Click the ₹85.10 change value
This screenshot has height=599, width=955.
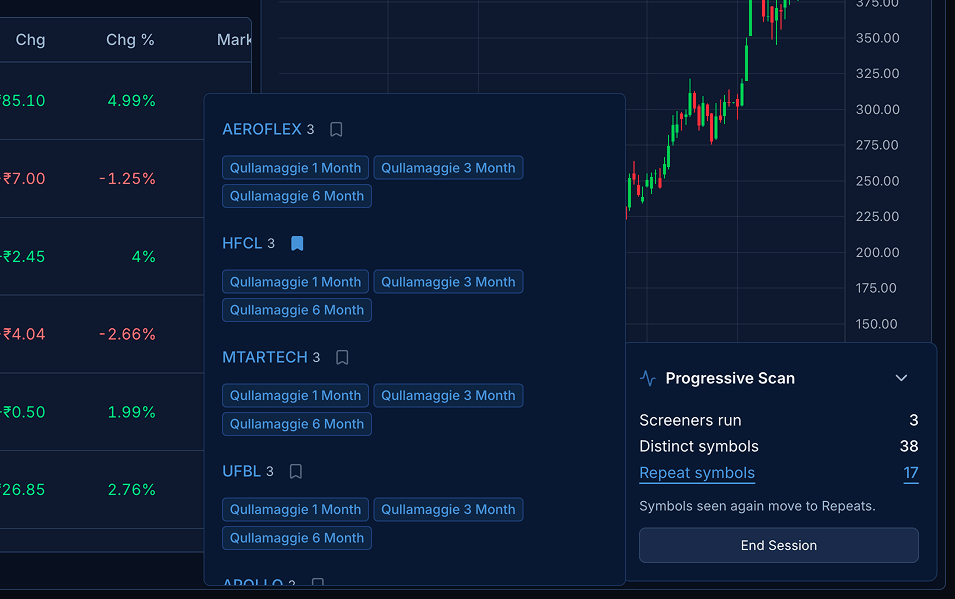click(x=23, y=101)
